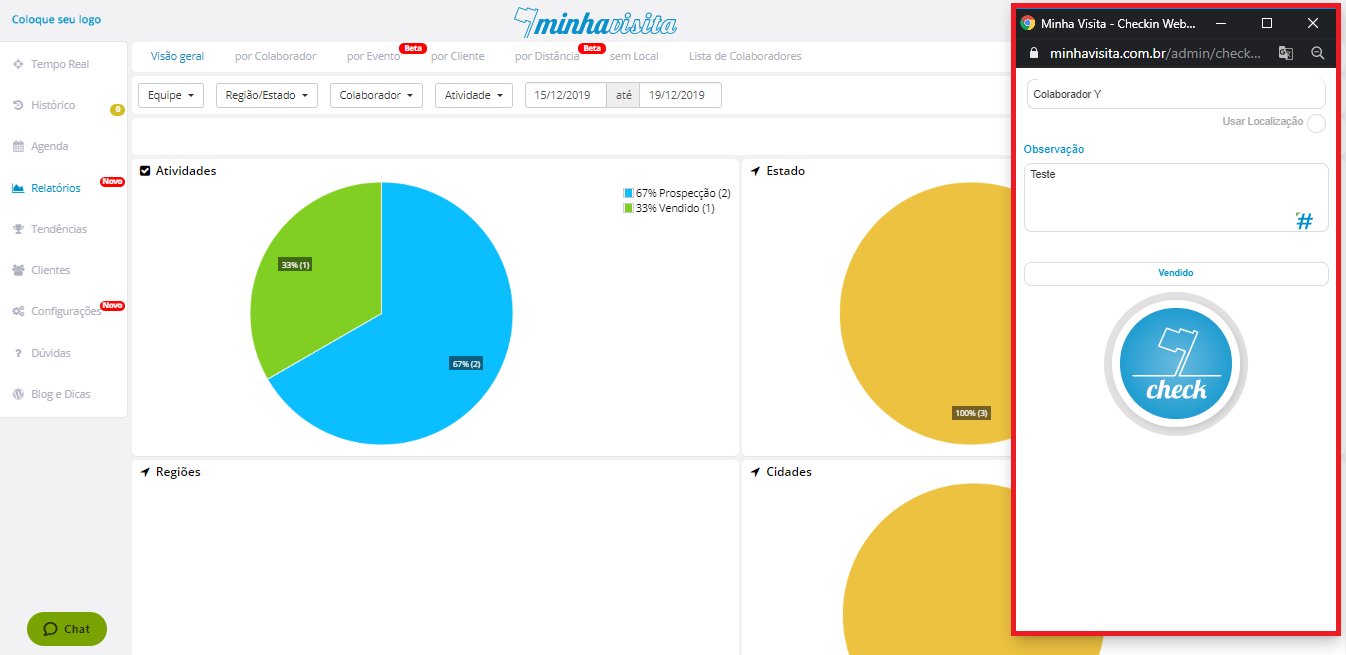Click the zoom icon in the address bar
The height and width of the screenshot is (655, 1346).
pyautogui.click(x=1317, y=53)
